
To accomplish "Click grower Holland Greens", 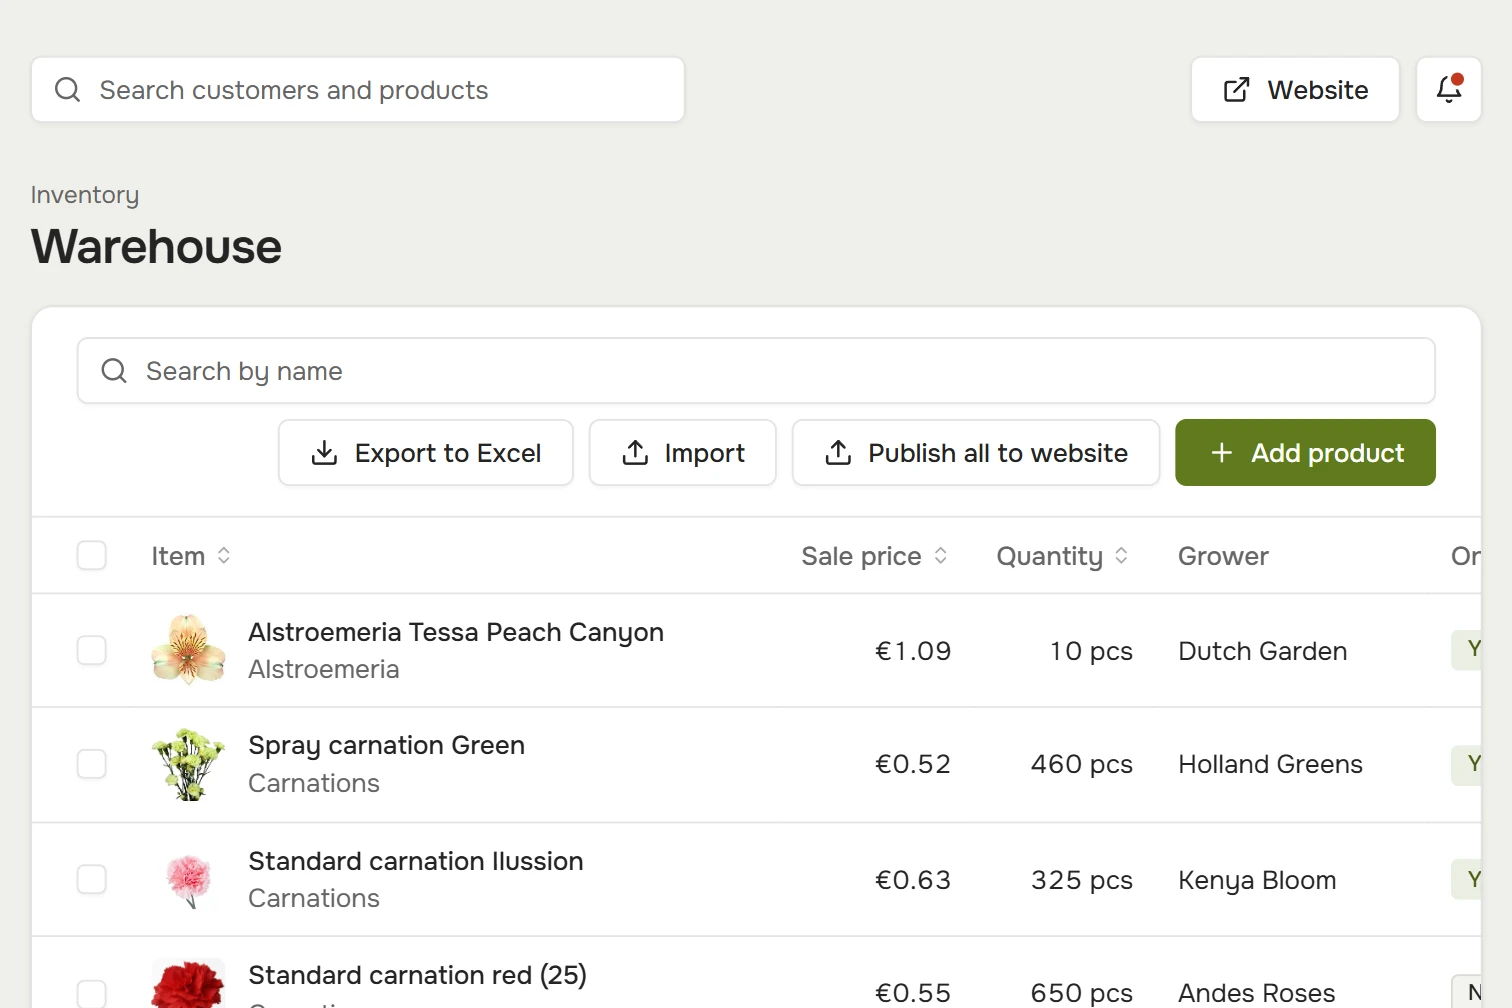I will point(1271,764).
